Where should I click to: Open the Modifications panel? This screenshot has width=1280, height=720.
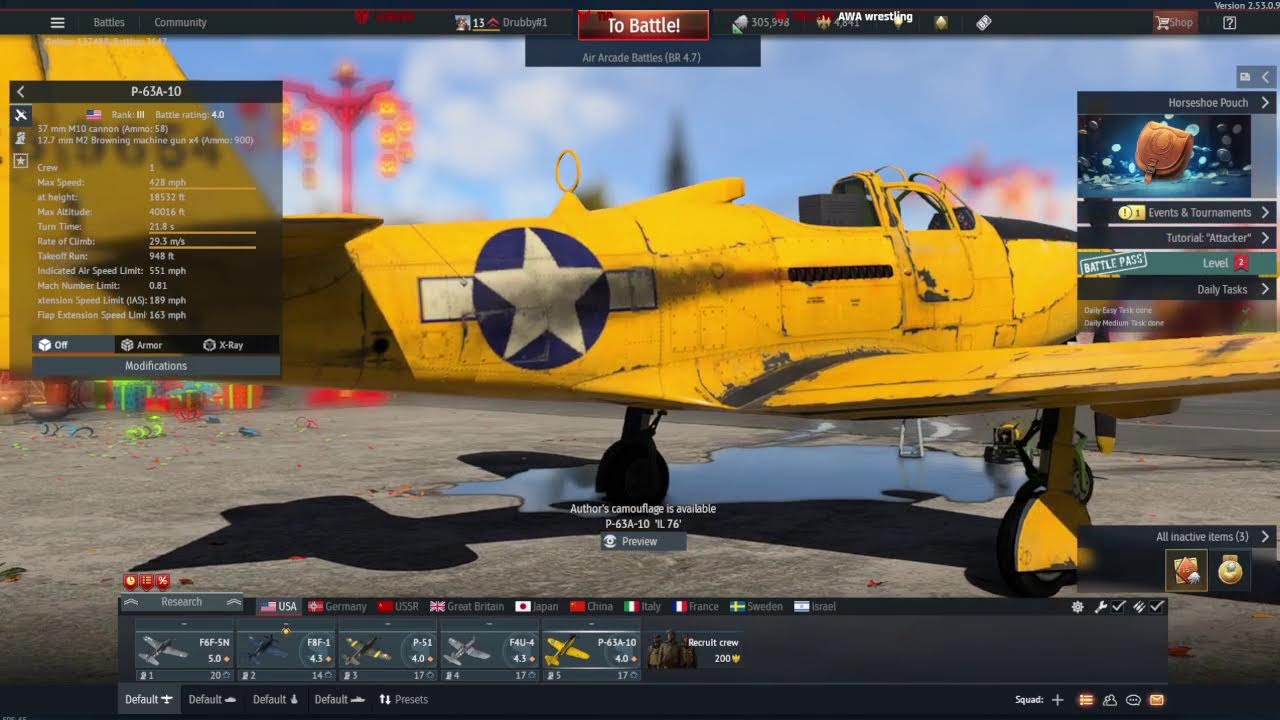click(156, 366)
